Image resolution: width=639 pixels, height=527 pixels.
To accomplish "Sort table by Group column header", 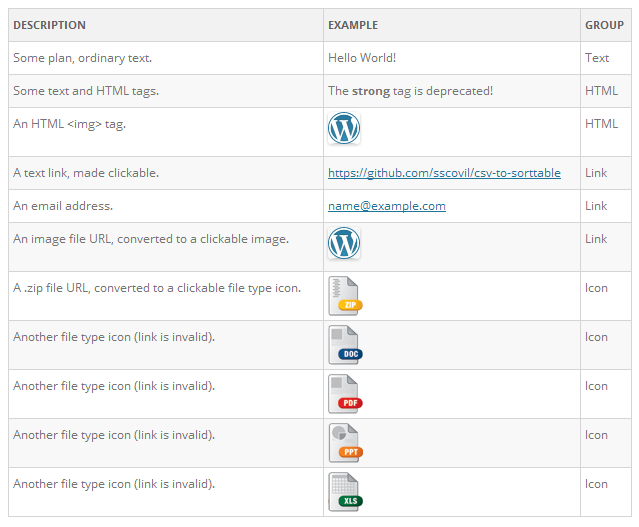I will click(x=606, y=25).
